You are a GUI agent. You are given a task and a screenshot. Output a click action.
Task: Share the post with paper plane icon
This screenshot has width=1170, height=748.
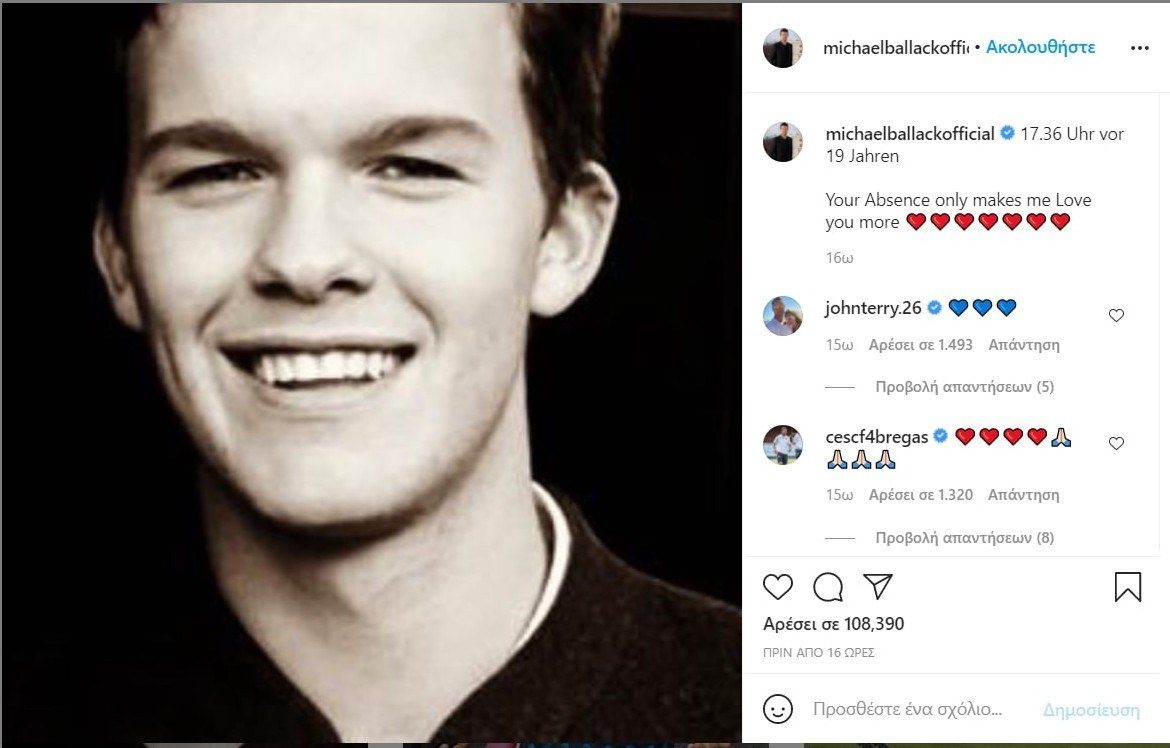click(x=877, y=586)
